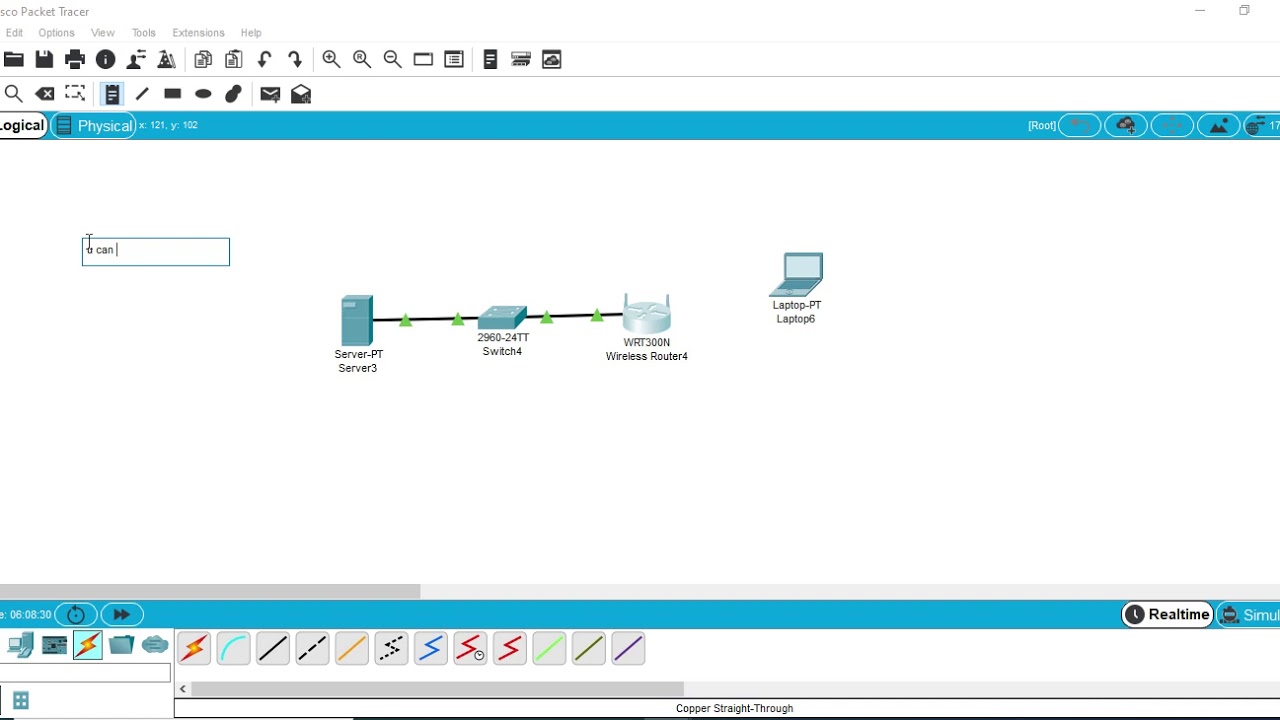Open the Options menu
The image size is (1280, 720).
pos(57,33)
